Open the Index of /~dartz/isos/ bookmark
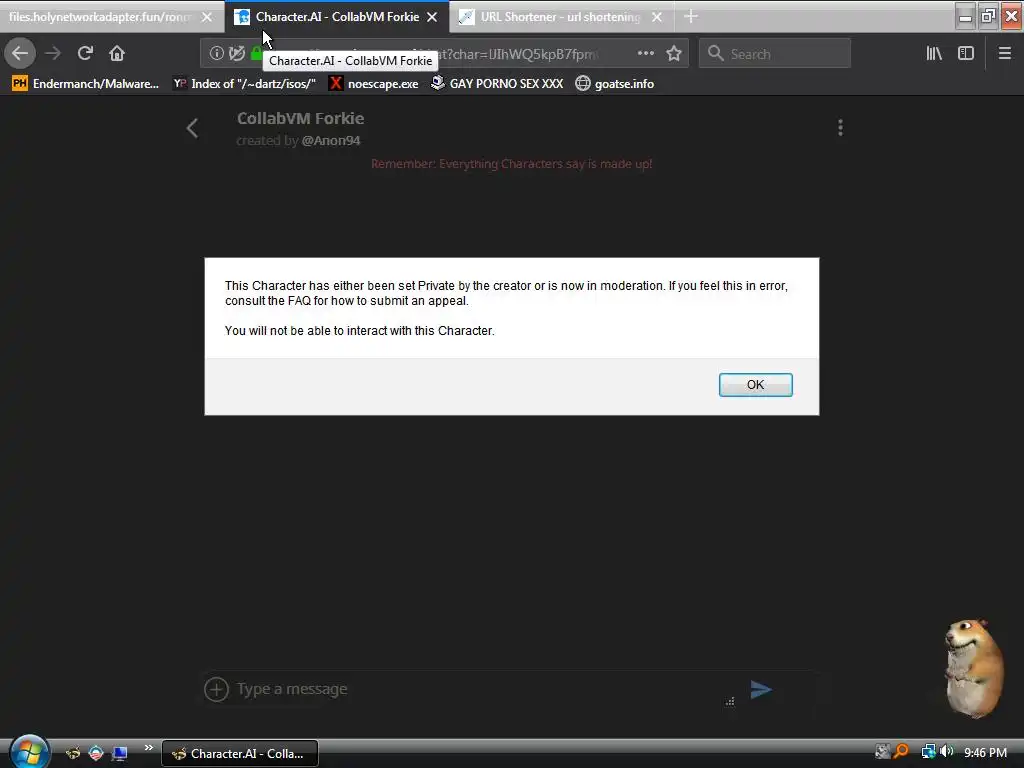Screen dimensions: 1024x768 pos(244,84)
